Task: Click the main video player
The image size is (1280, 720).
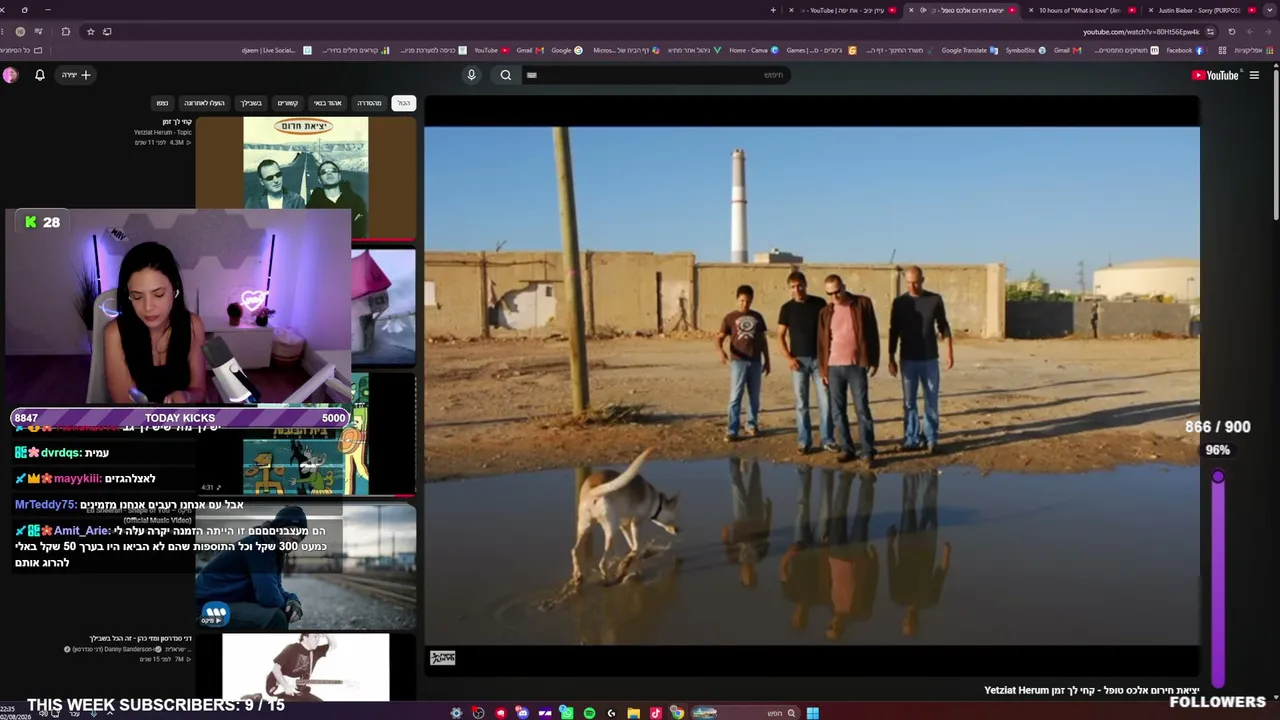Action: 812,386
